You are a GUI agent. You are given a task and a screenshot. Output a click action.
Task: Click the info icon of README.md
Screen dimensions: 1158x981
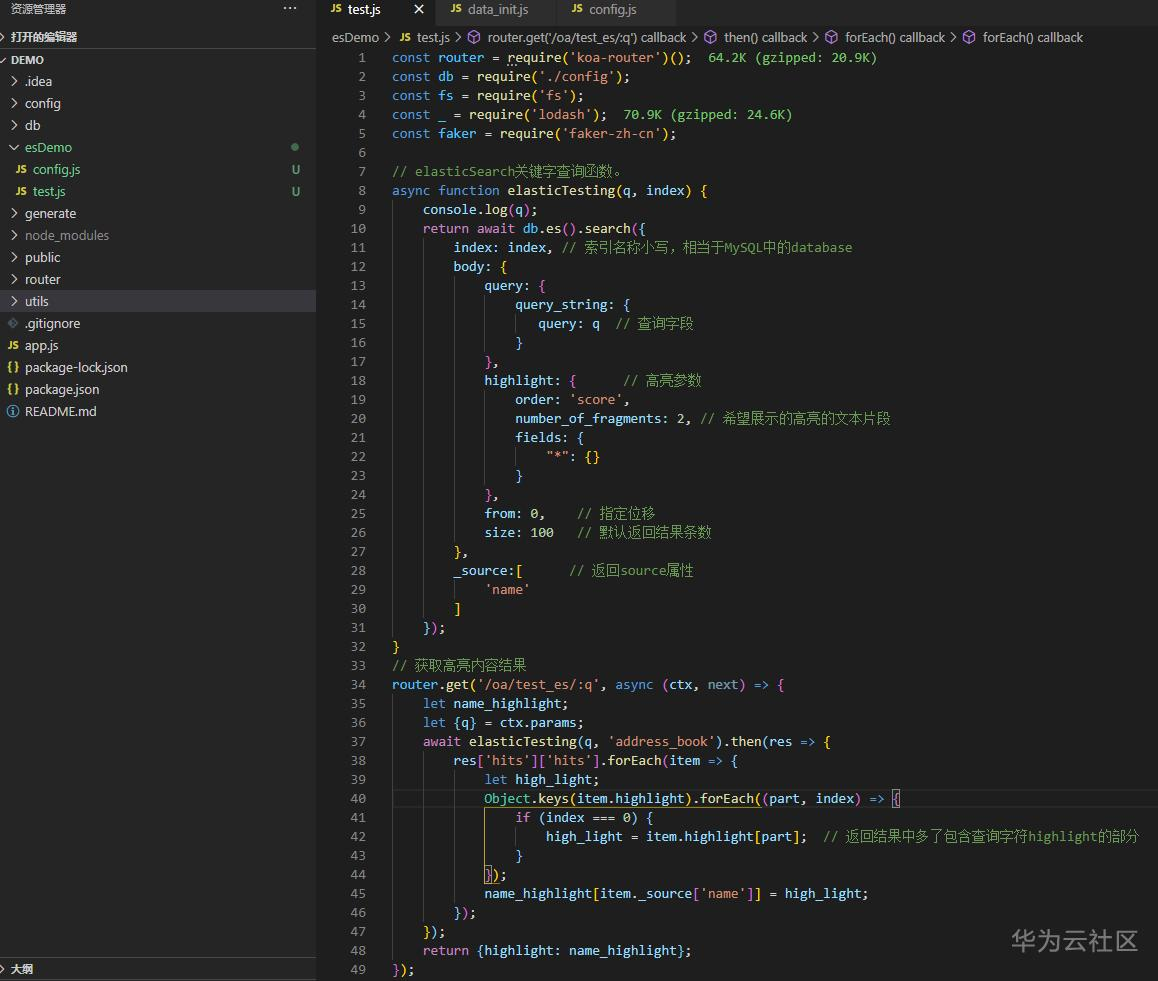point(13,411)
